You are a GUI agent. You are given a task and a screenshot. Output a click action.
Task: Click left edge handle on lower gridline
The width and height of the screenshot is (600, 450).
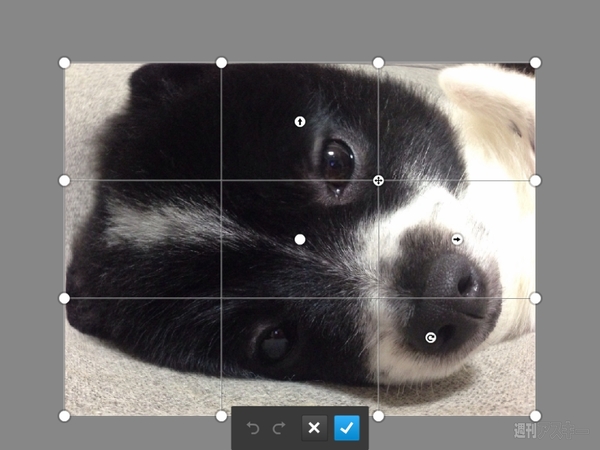64,298
